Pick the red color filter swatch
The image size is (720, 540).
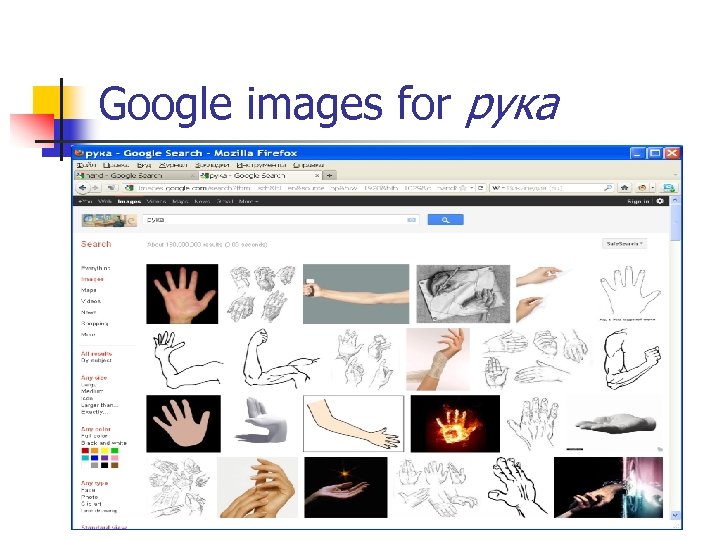85,451
